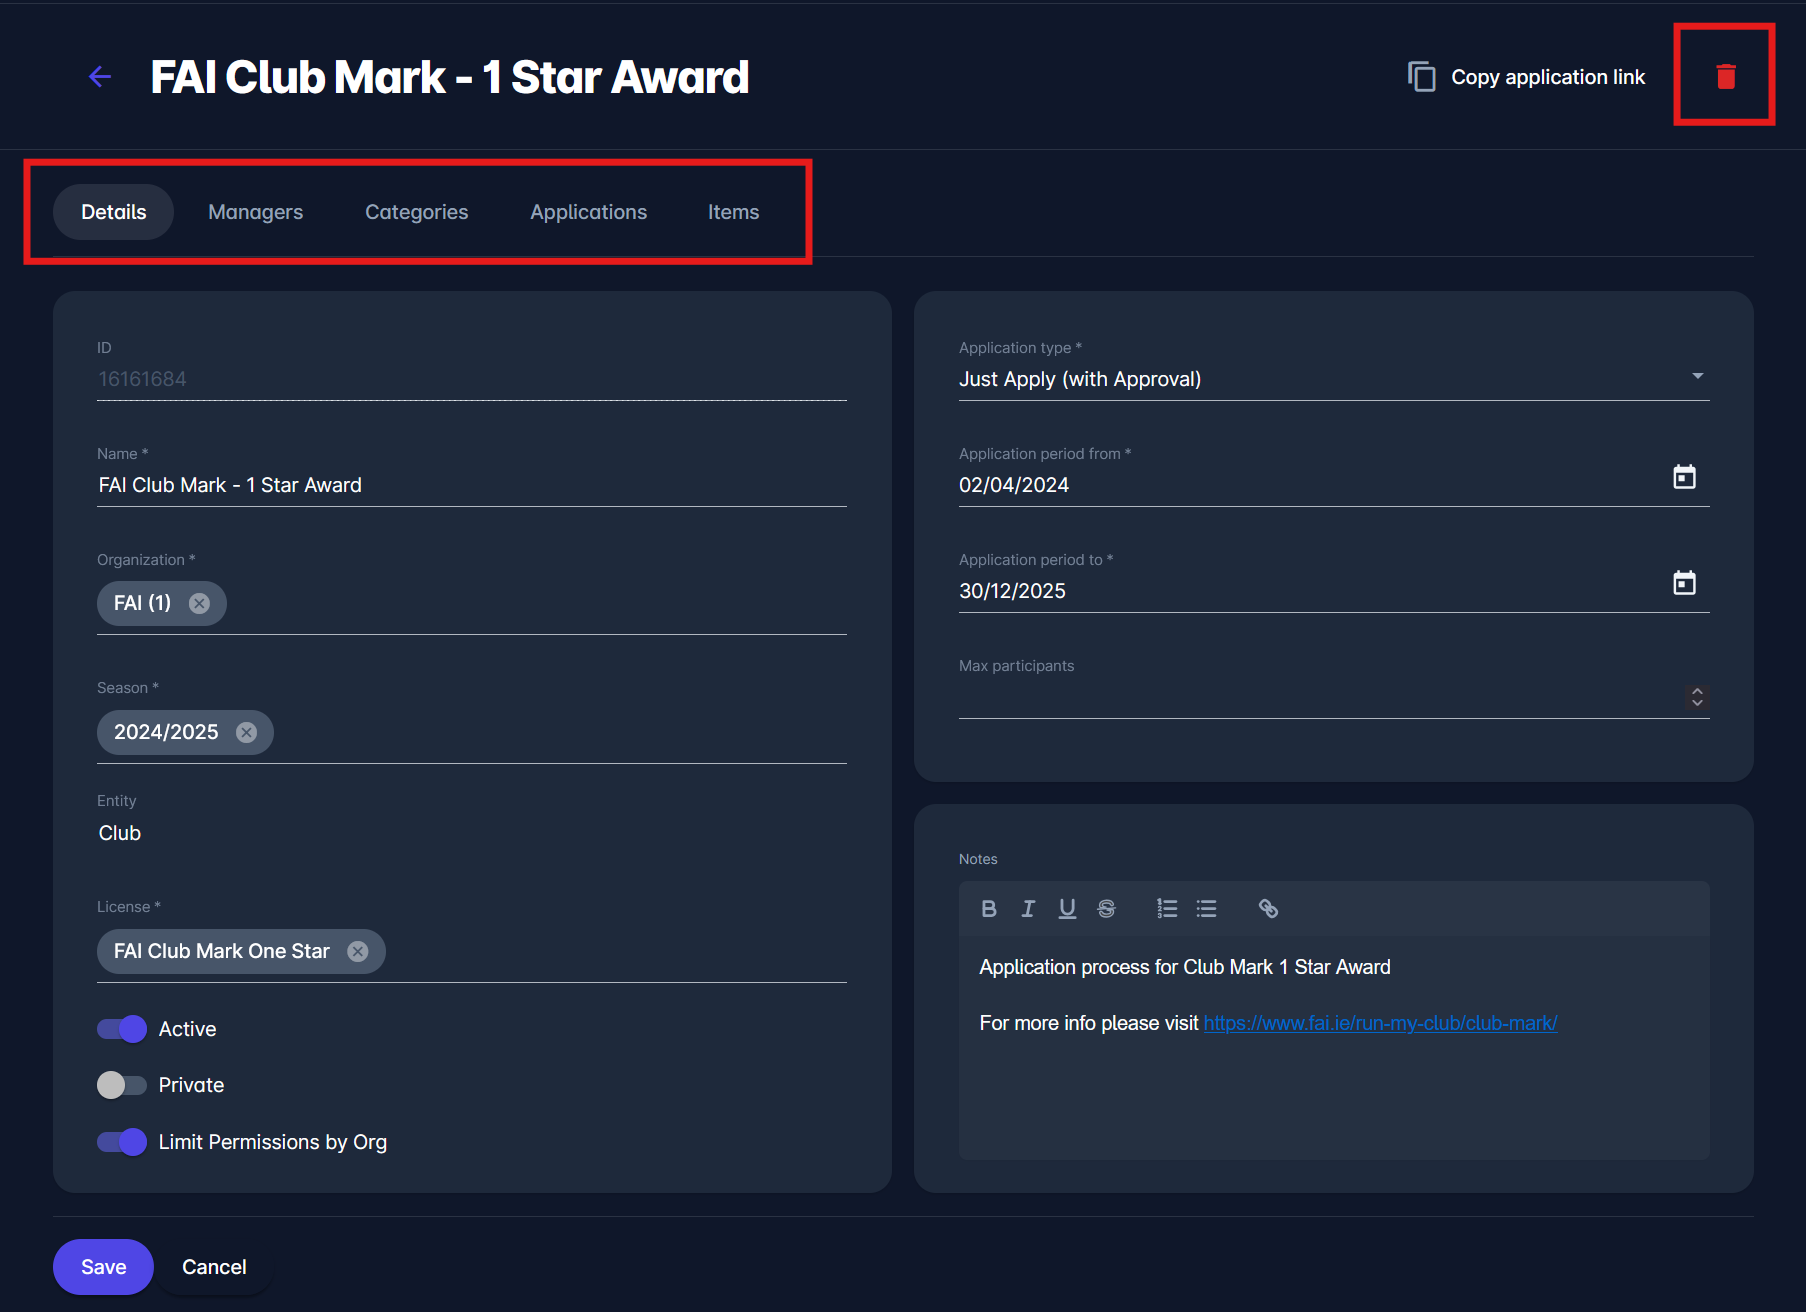The height and width of the screenshot is (1312, 1806).
Task: Disable the Active toggle
Action: 122,1029
